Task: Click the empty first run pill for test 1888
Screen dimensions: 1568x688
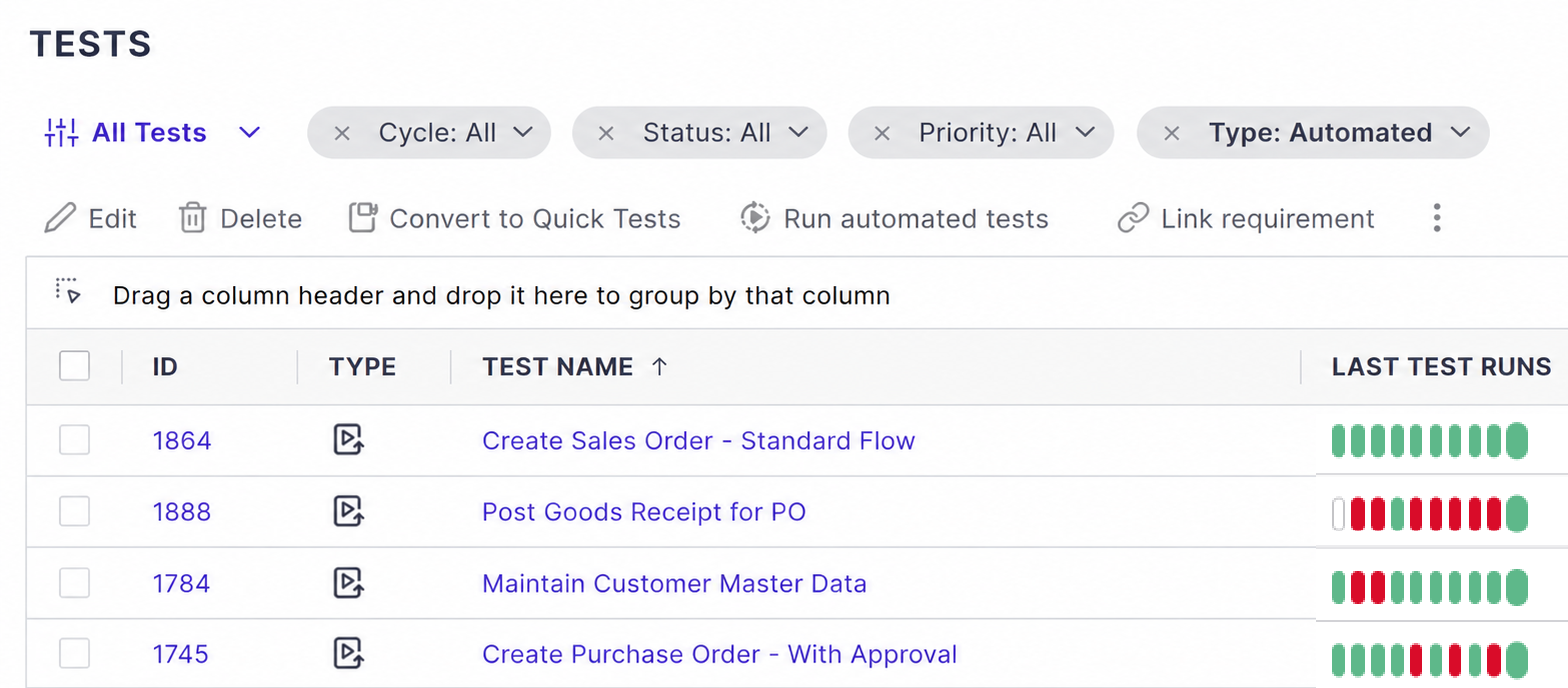Action: [x=1338, y=513]
